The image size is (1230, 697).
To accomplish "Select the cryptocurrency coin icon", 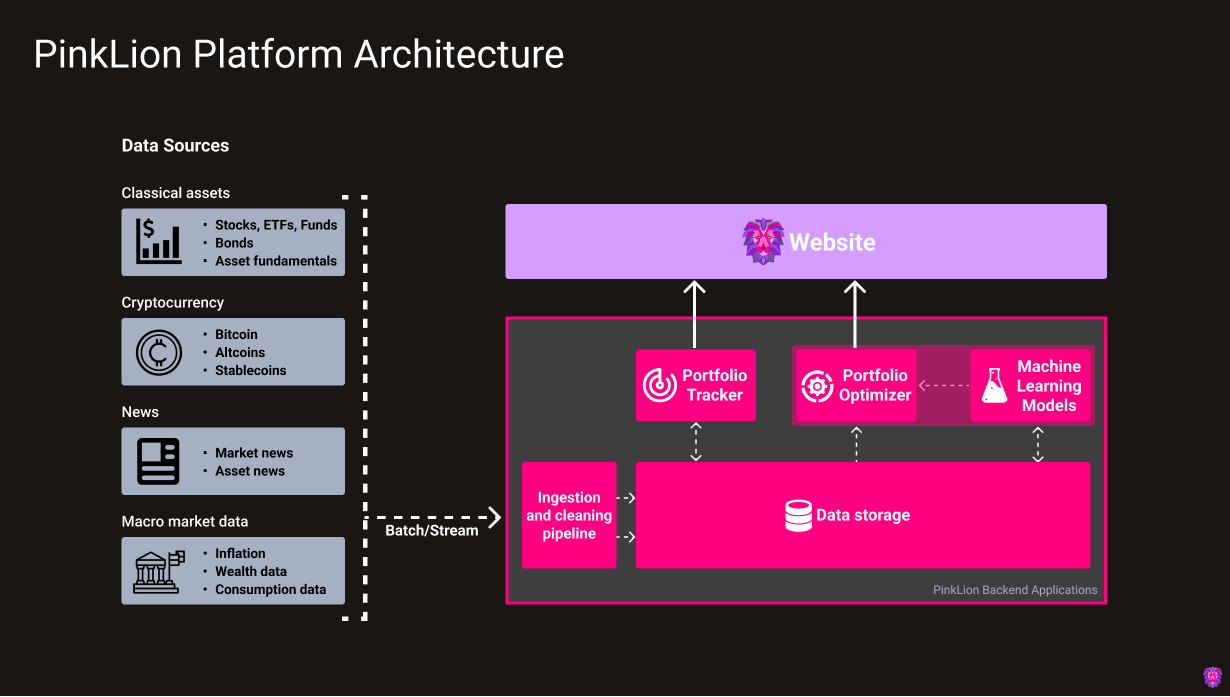I will [158, 352].
